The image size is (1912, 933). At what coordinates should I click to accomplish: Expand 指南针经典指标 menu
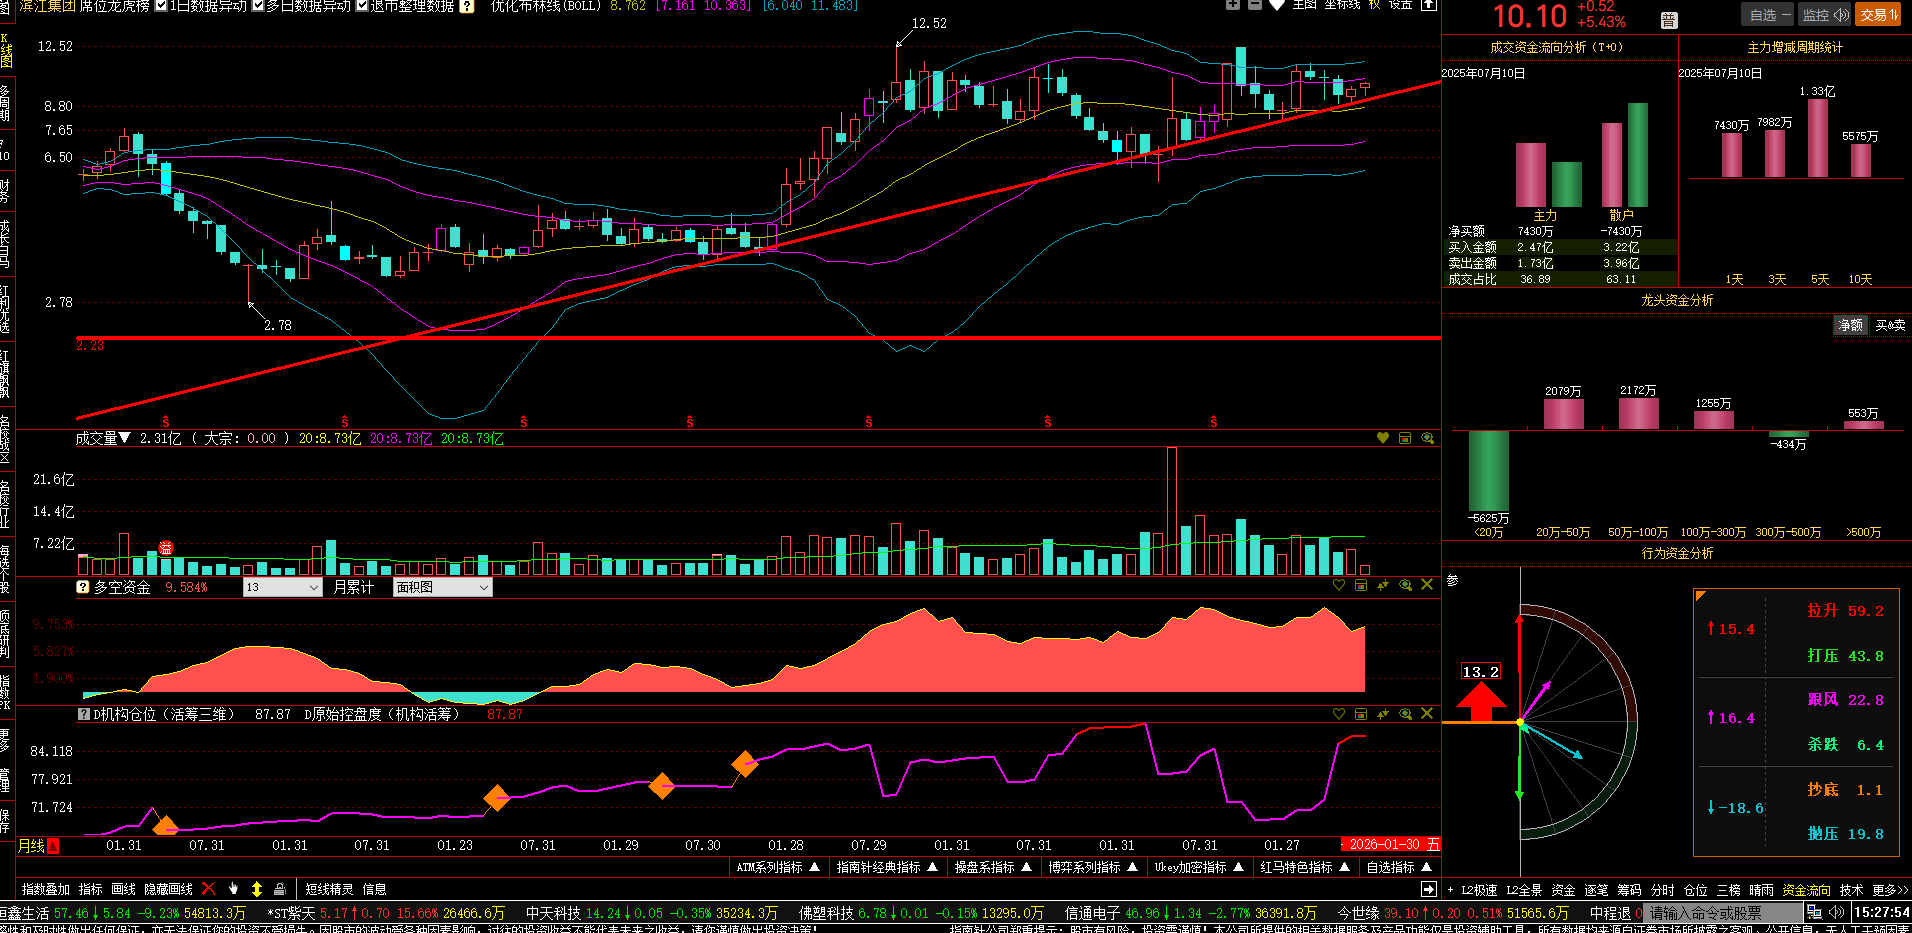coord(887,867)
